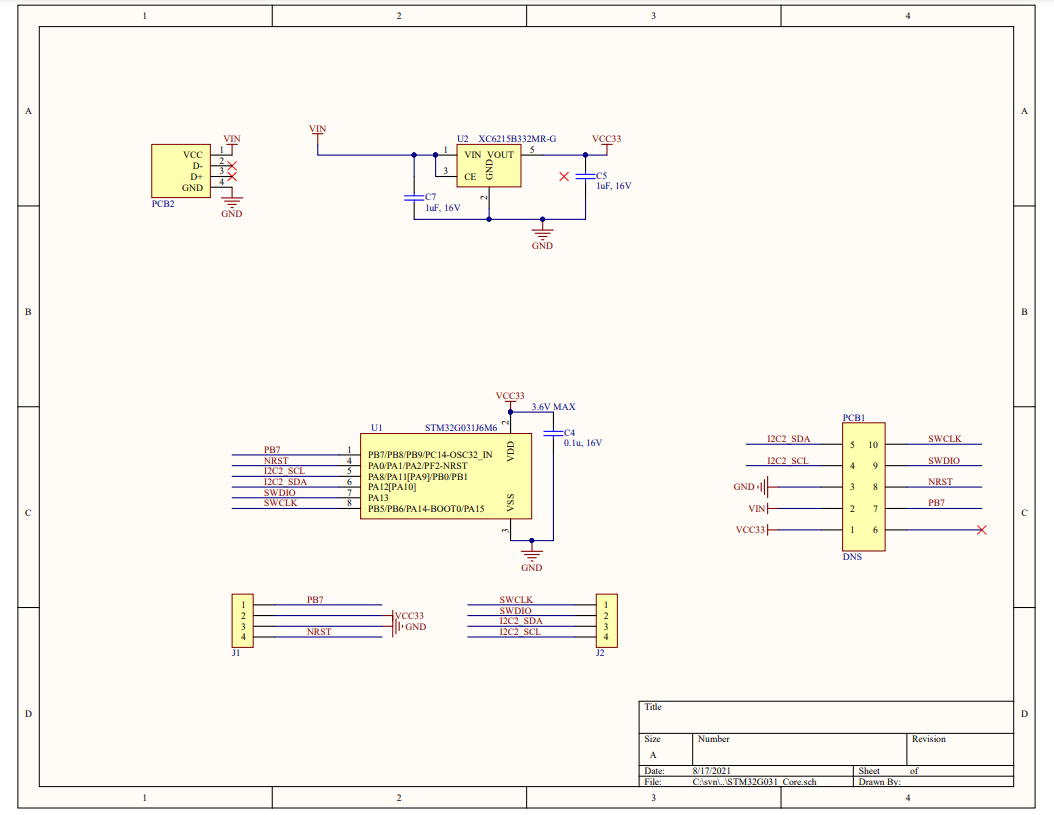Select capacitor C5 1uF 16V
1054x815 pixels.
[585, 178]
